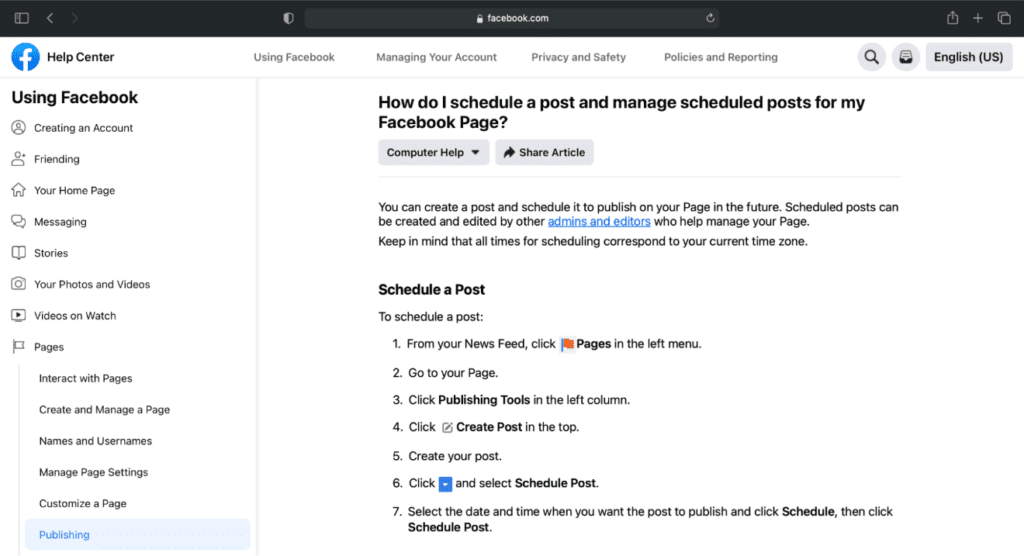Open the Safari share icon

pos(953,18)
